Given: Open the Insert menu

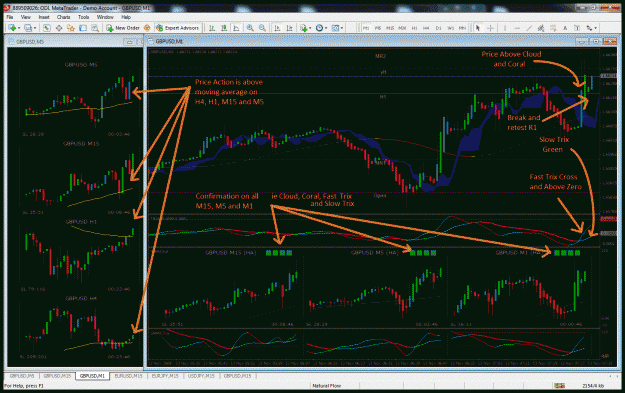Looking at the screenshot, I should [44, 17].
